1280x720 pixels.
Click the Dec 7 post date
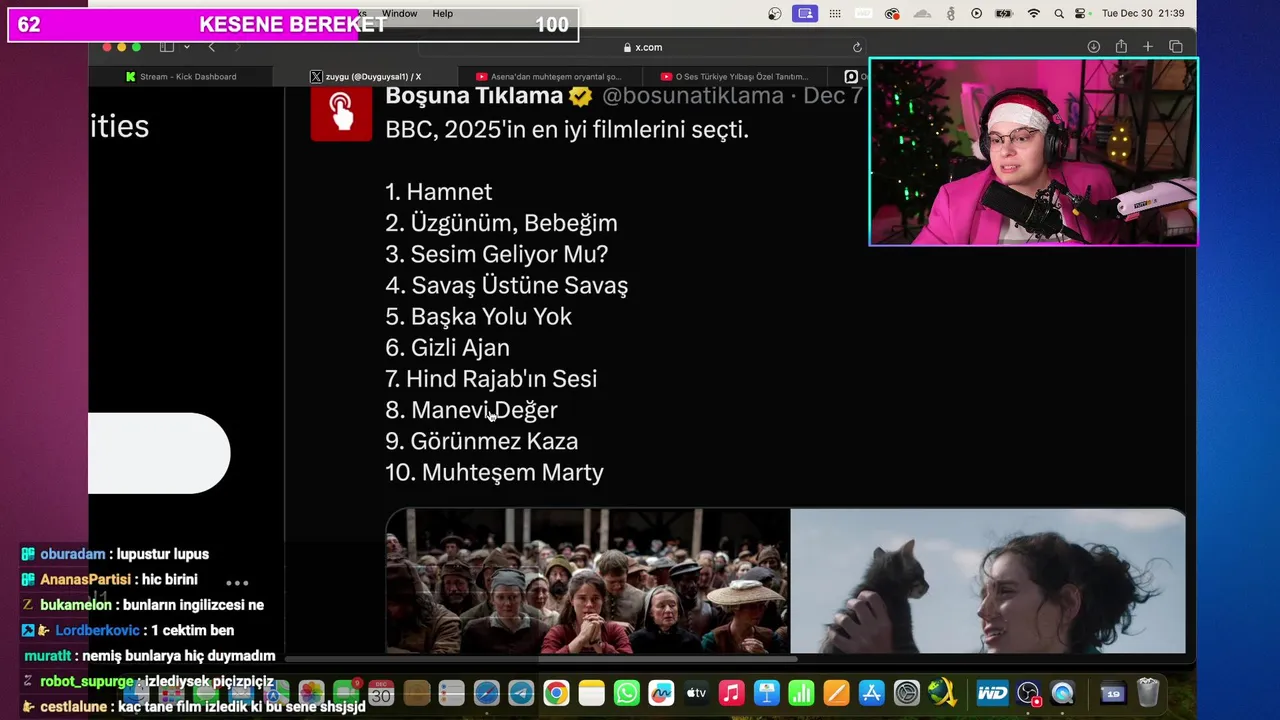[833, 96]
